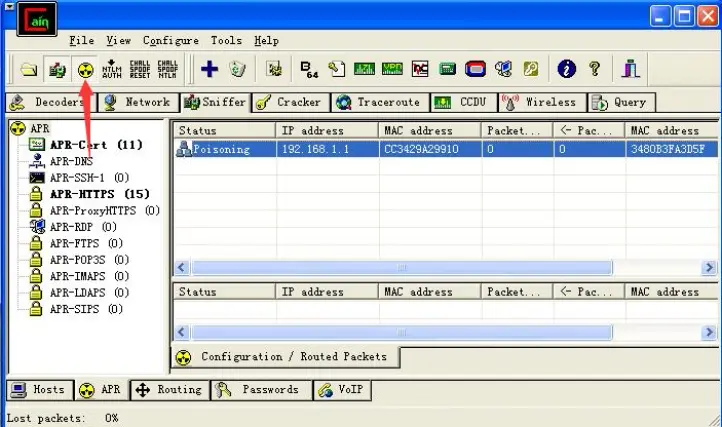Click the Start/Stop Sniffer toolbar icon
The height and width of the screenshot is (427, 722).
(58, 69)
